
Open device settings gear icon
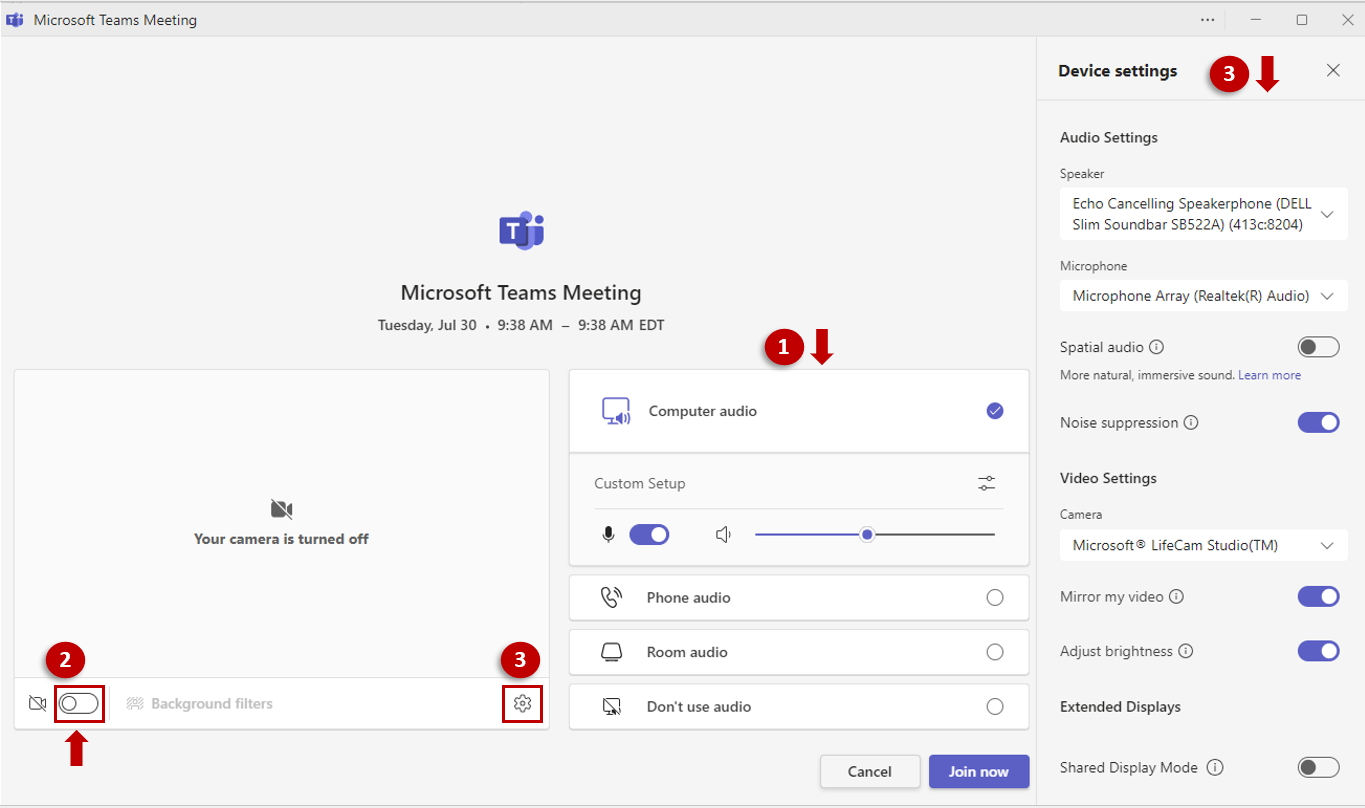[522, 704]
